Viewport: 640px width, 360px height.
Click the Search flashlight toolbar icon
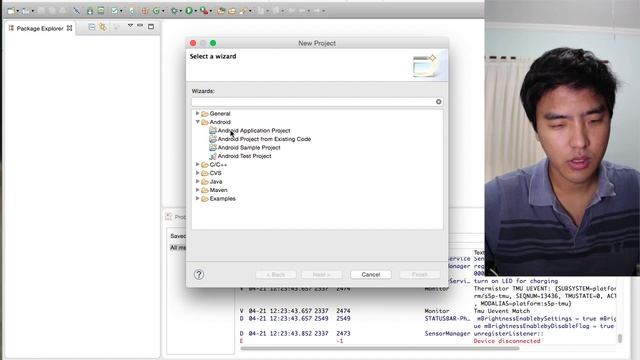tap(243, 11)
